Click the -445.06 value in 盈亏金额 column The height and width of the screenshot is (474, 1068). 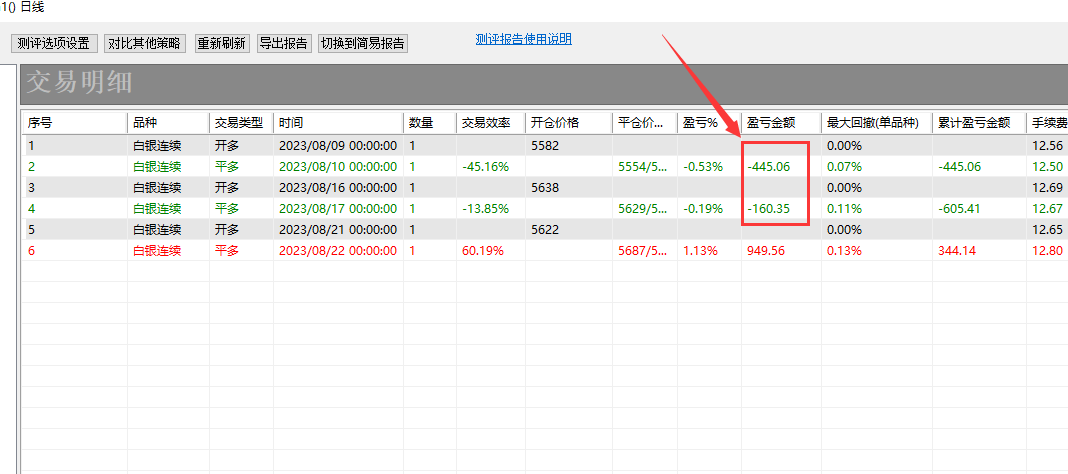[768, 167]
